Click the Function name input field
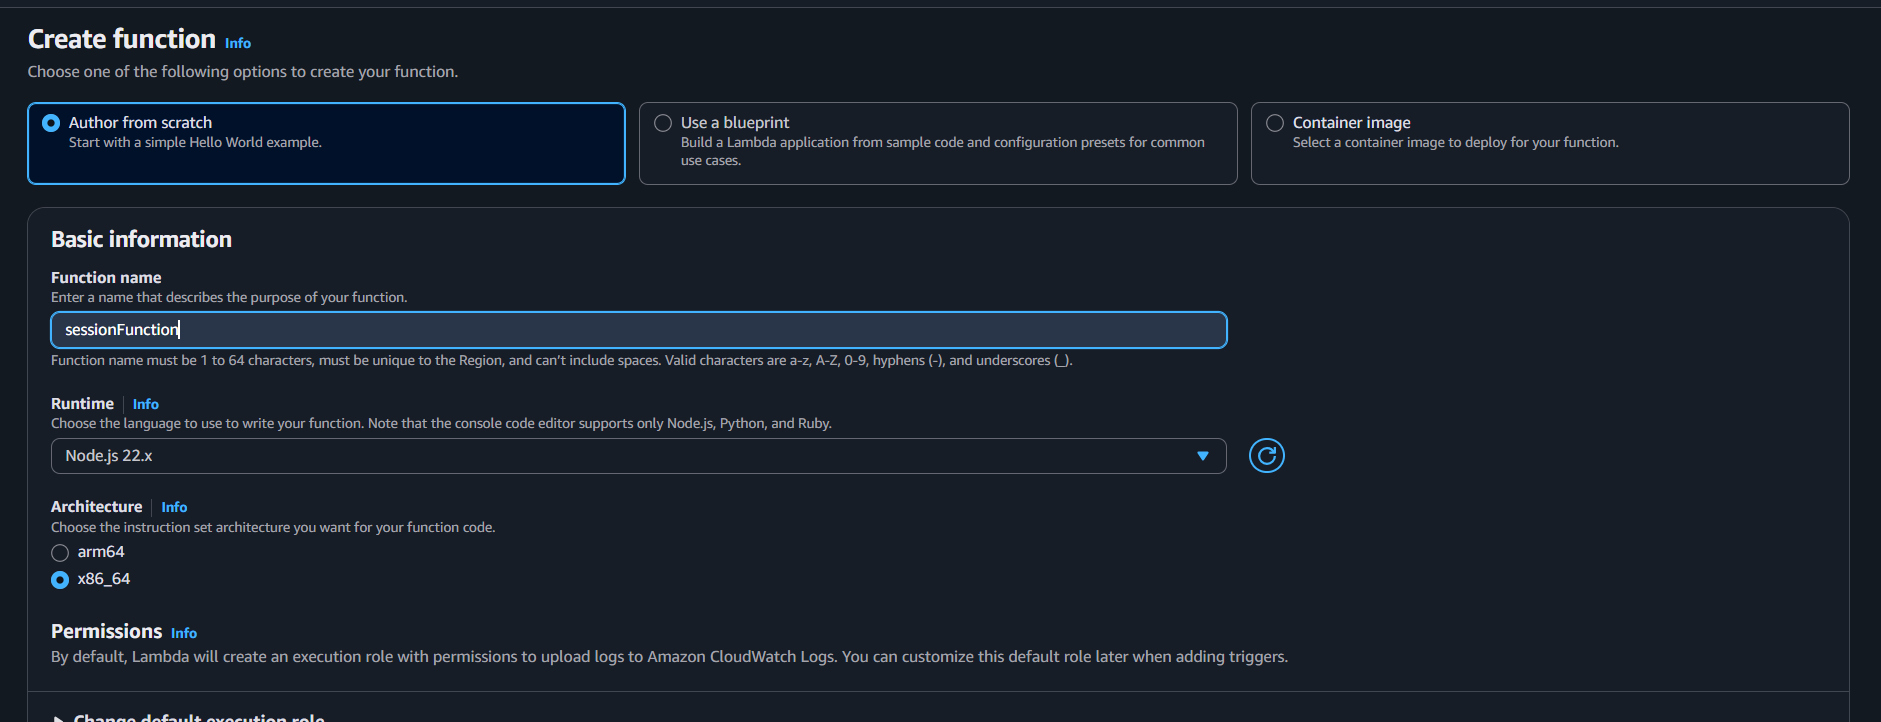Viewport: 1881px width, 722px height. [638, 330]
